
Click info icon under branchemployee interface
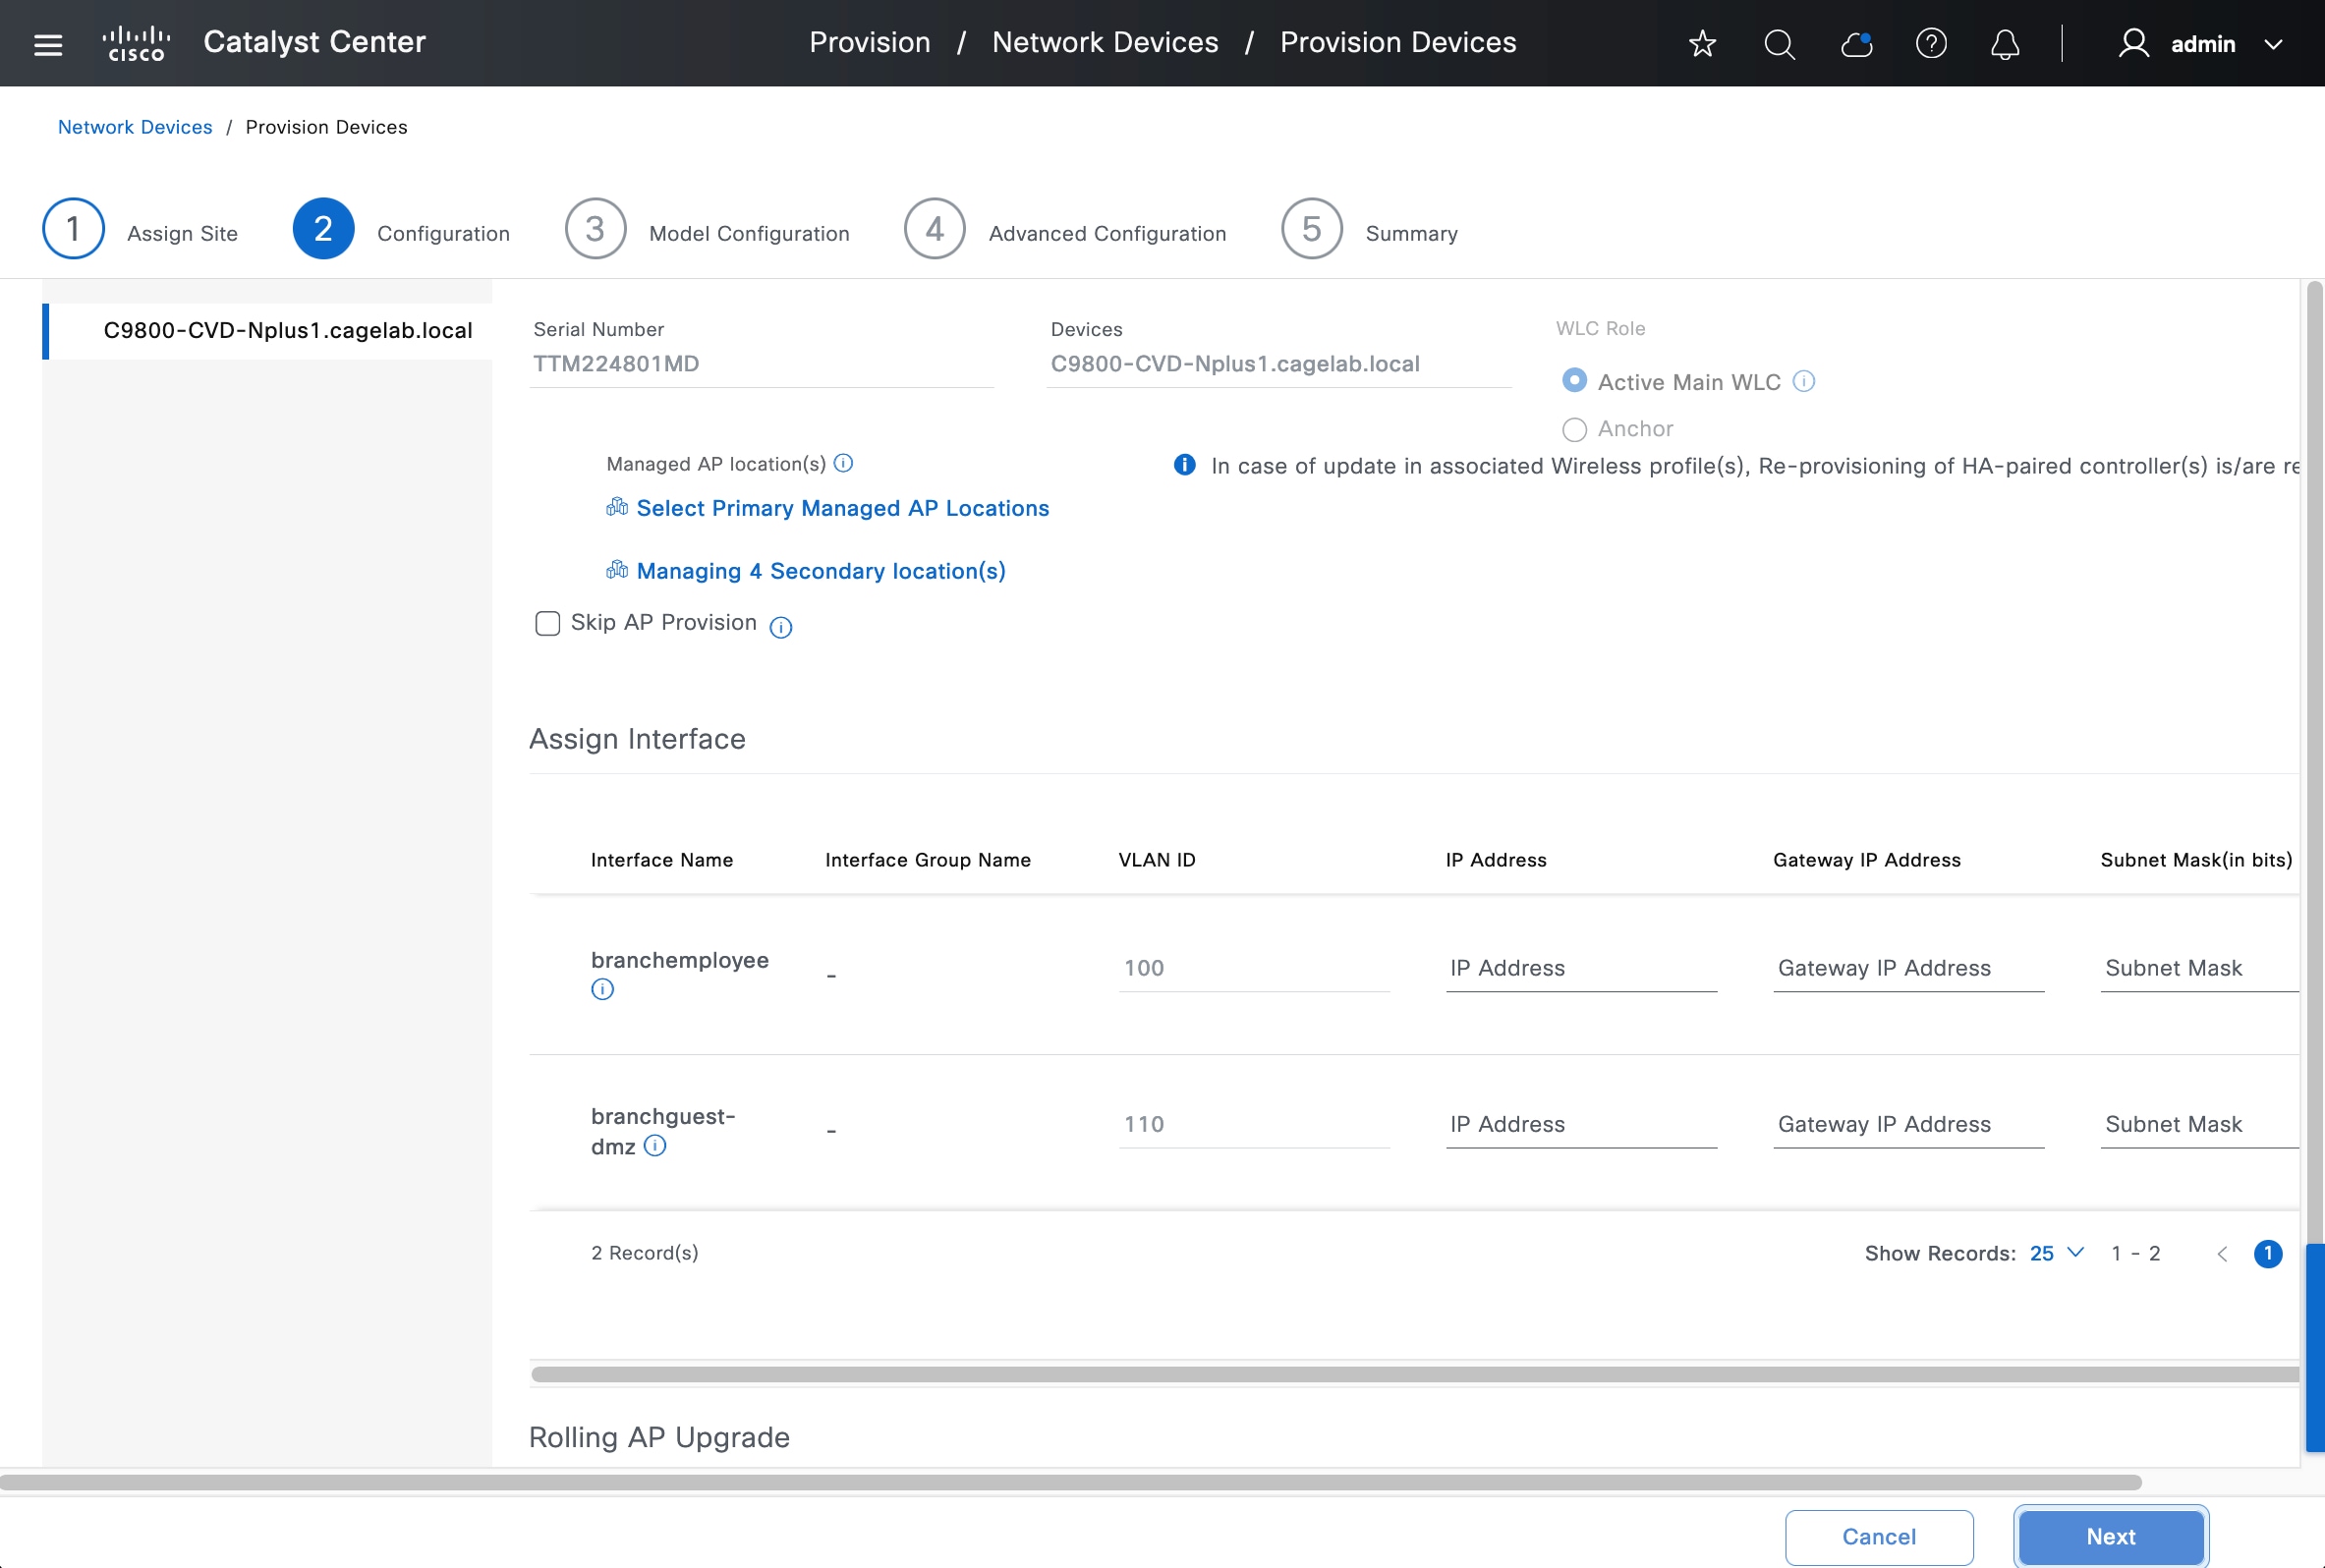[x=602, y=990]
